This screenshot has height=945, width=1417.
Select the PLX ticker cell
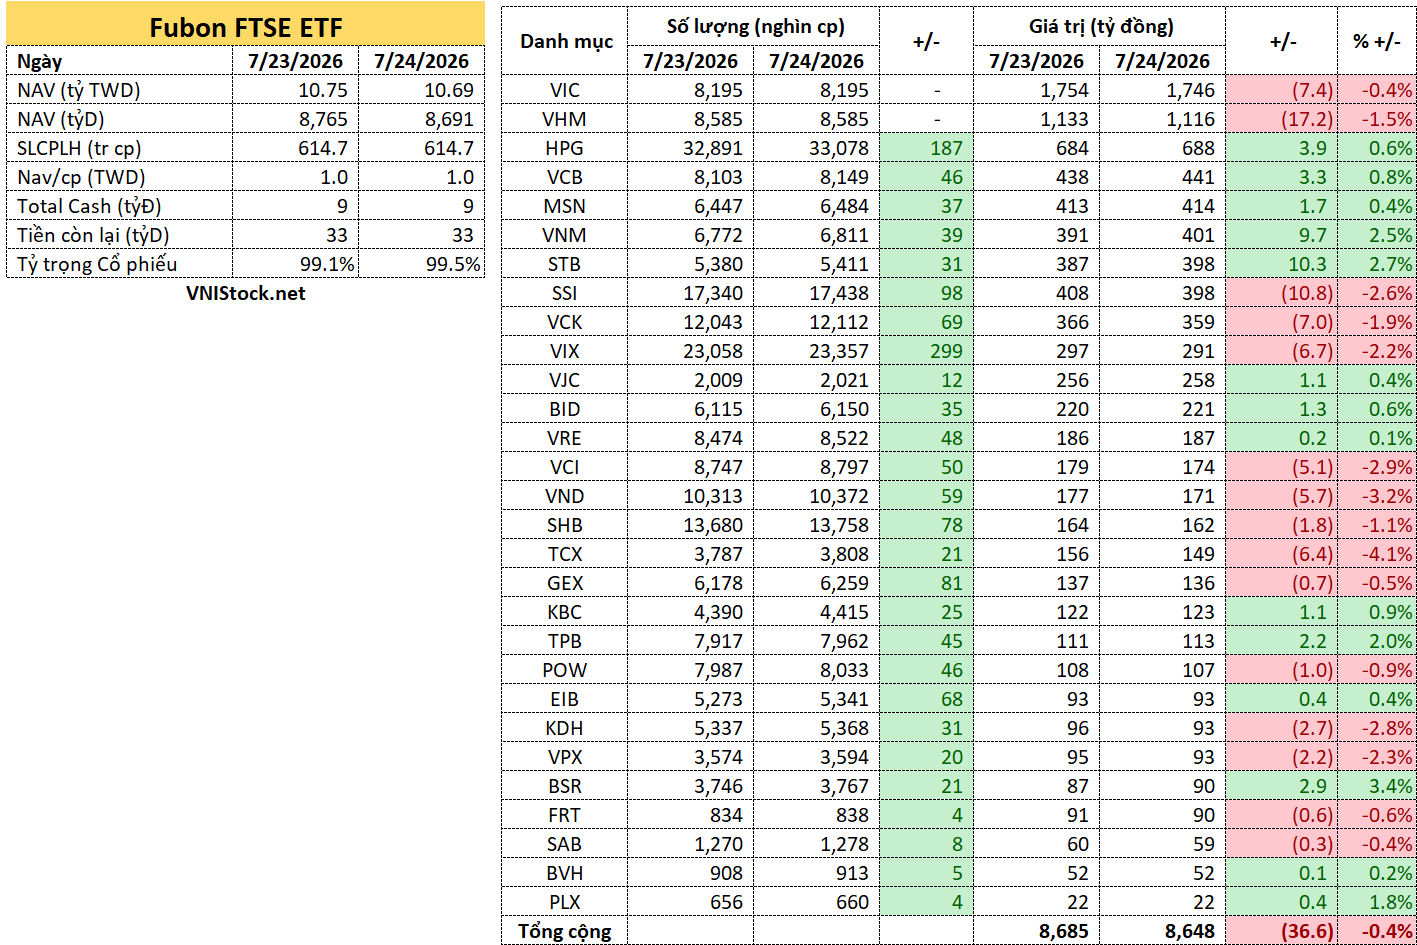pos(565,902)
